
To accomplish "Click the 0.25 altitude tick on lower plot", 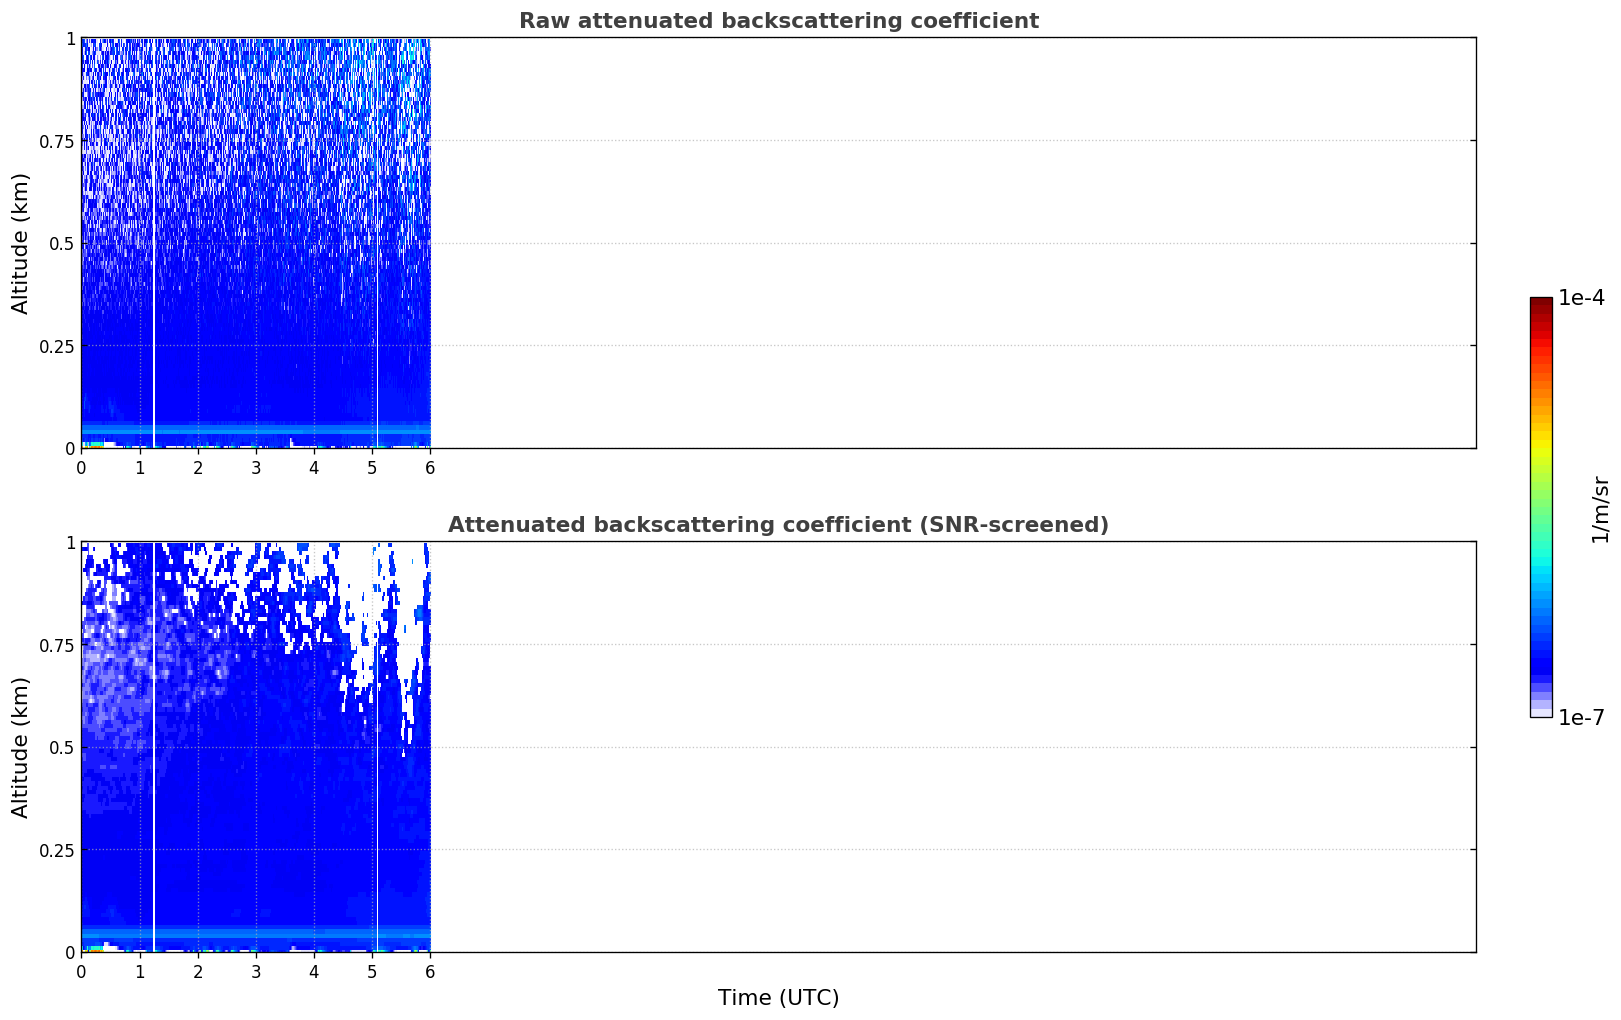I will click(x=57, y=850).
